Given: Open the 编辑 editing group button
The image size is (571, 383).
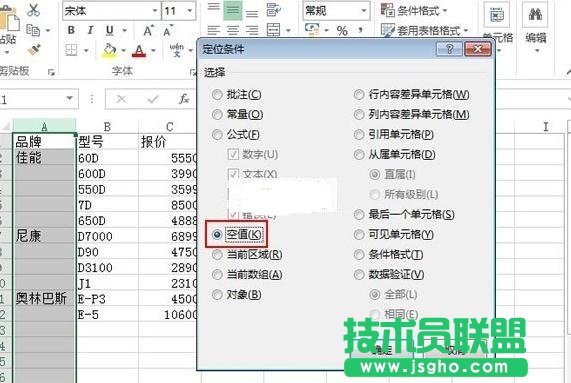Looking at the screenshot, I should coord(535,26).
